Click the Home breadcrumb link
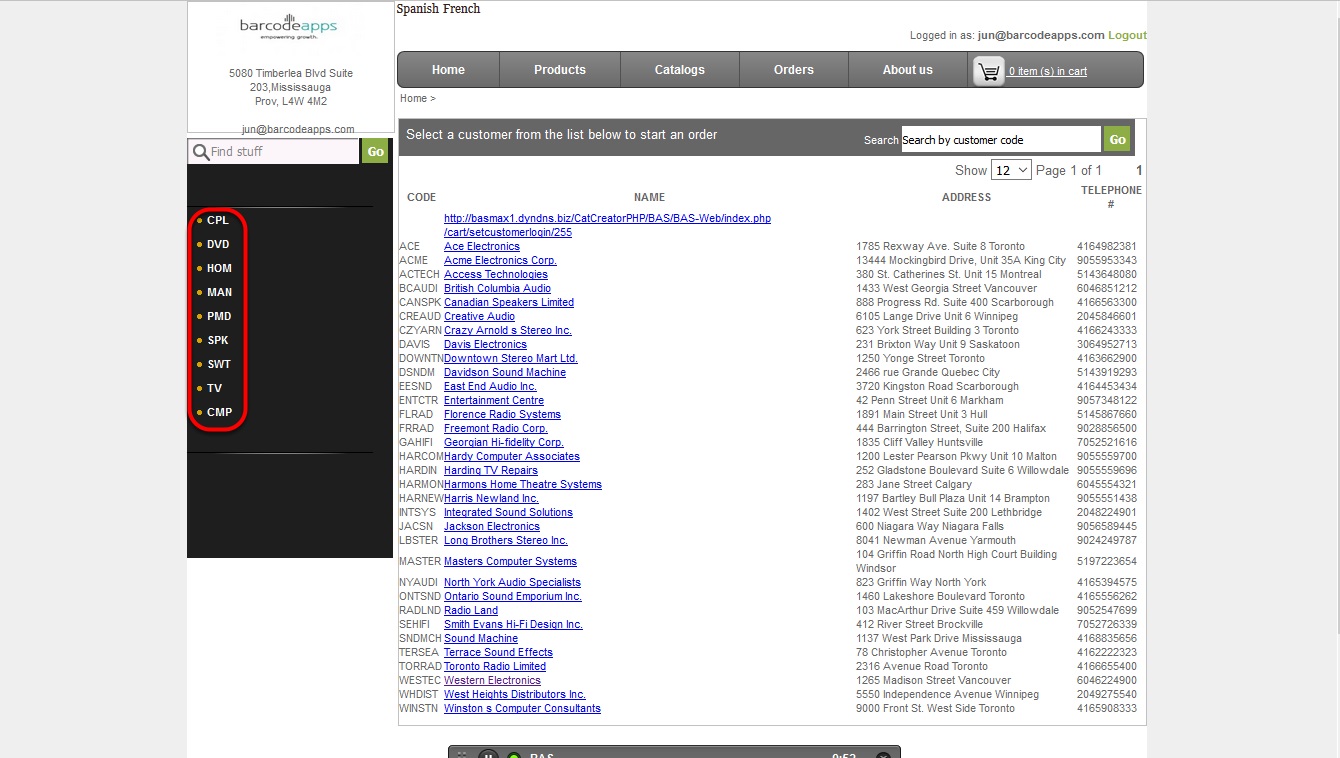Screen dimensions: 1340x758 click(x=413, y=98)
